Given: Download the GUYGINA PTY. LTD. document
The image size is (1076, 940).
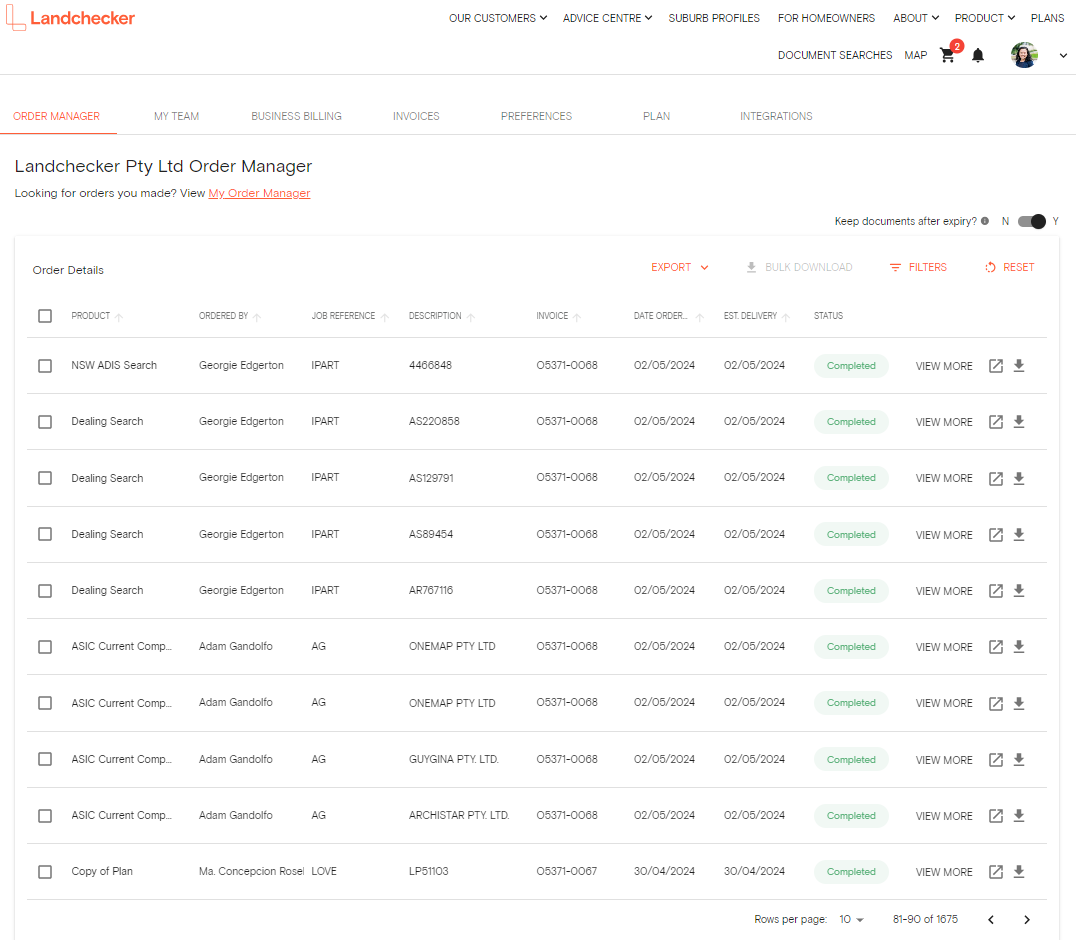Looking at the screenshot, I should pyautogui.click(x=1019, y=760).
